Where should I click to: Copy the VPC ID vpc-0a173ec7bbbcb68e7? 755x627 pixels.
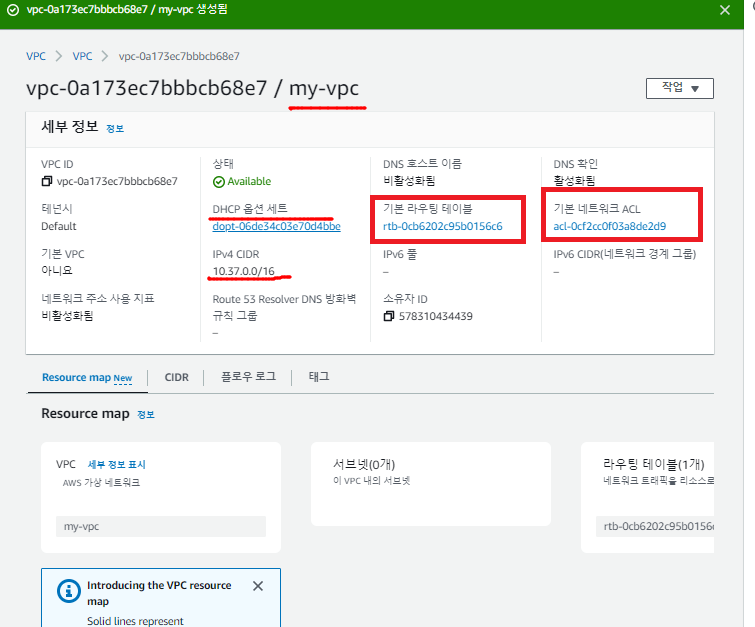[x=47, y=181]
